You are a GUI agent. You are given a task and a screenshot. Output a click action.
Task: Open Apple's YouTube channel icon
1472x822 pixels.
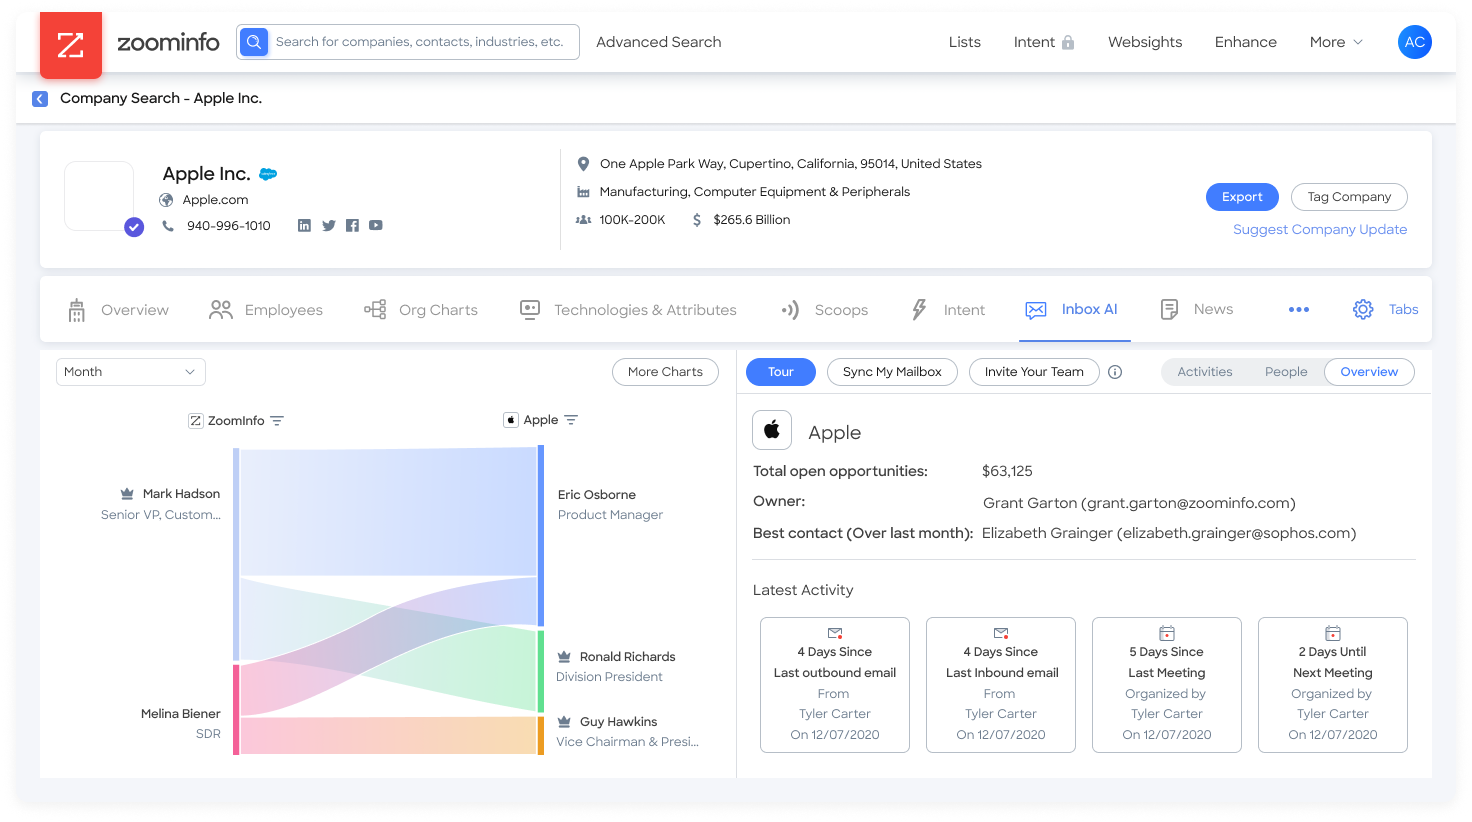[x=376, y=226]
